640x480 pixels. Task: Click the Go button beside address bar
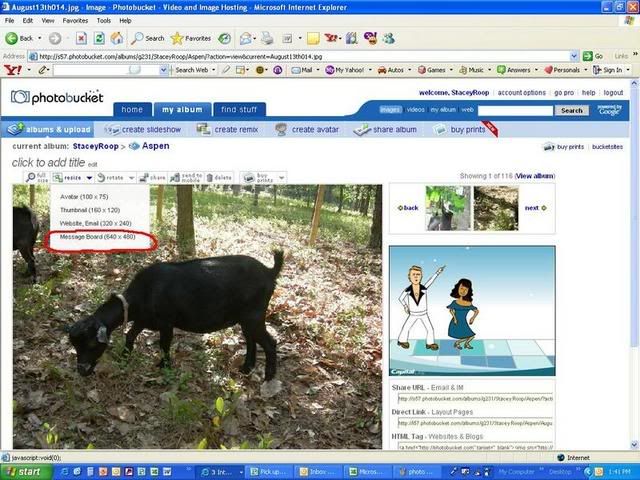[x=593, y=56]
